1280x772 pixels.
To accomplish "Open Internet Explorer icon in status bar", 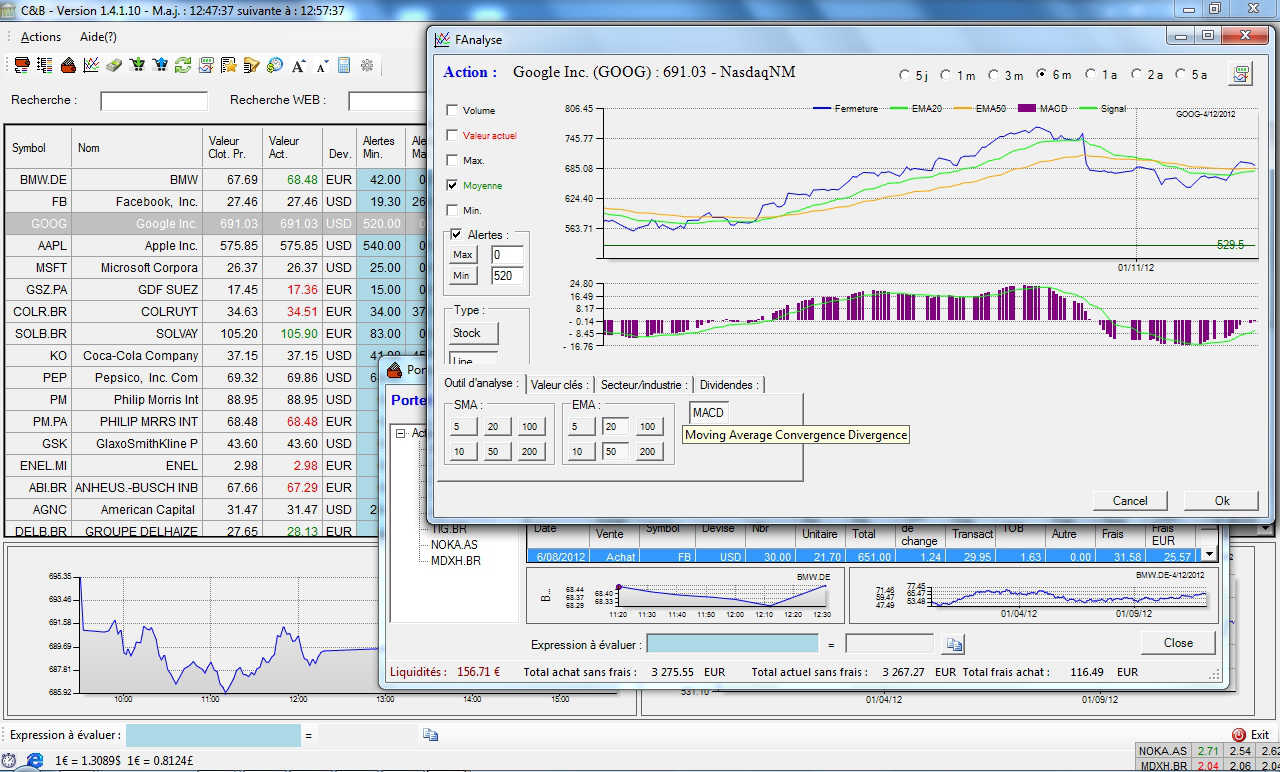I will [34, 761].
